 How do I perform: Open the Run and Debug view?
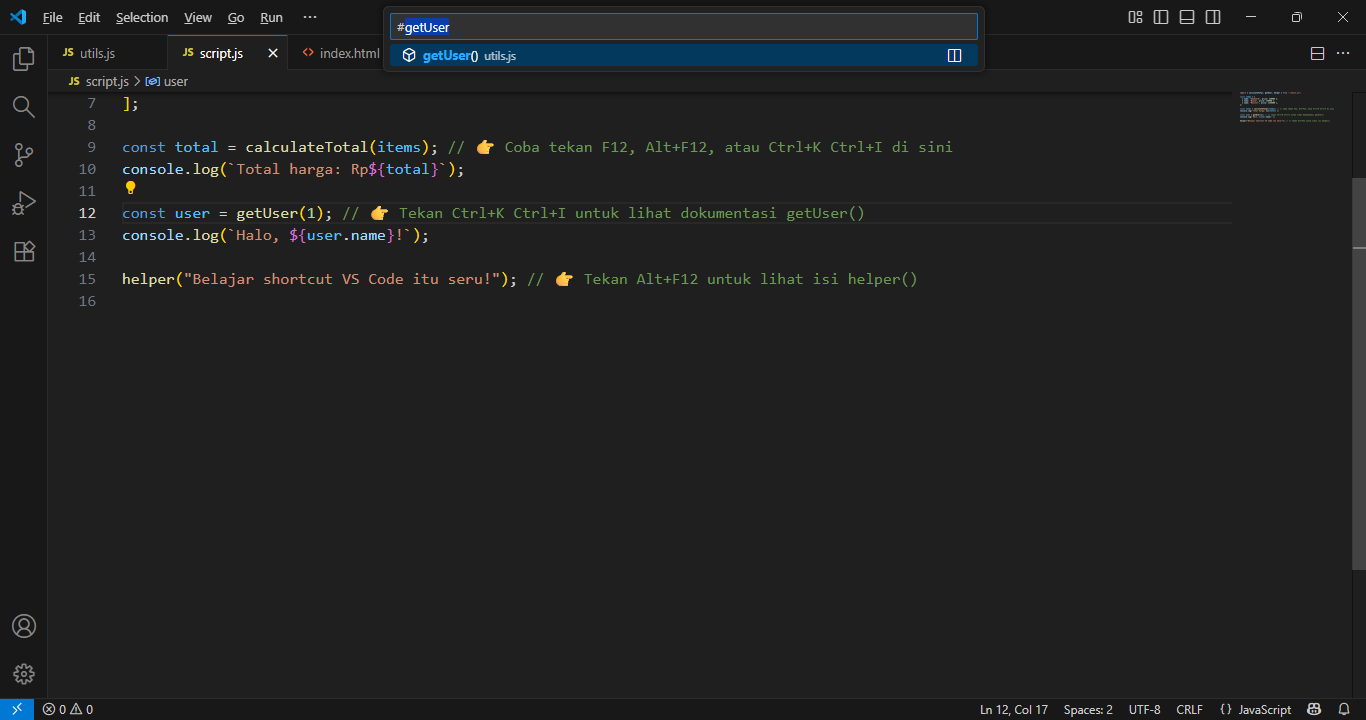point(22,203)
